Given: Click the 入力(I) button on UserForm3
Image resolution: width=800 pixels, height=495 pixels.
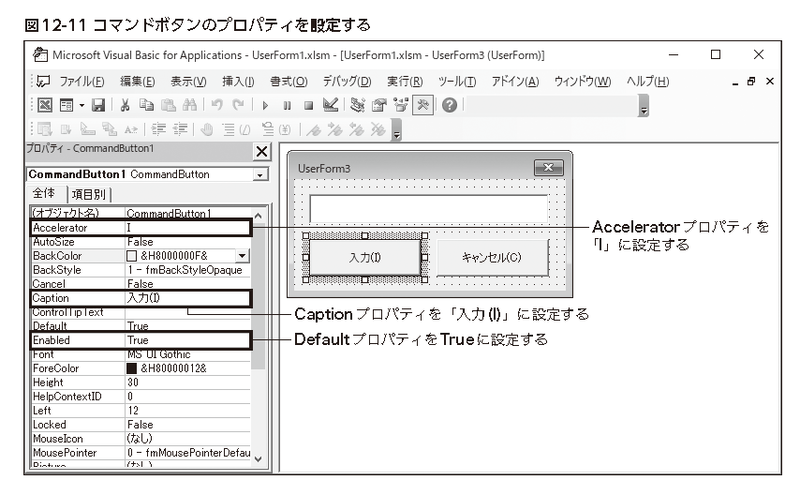Looking at the screenshot, I should [365, 257].
